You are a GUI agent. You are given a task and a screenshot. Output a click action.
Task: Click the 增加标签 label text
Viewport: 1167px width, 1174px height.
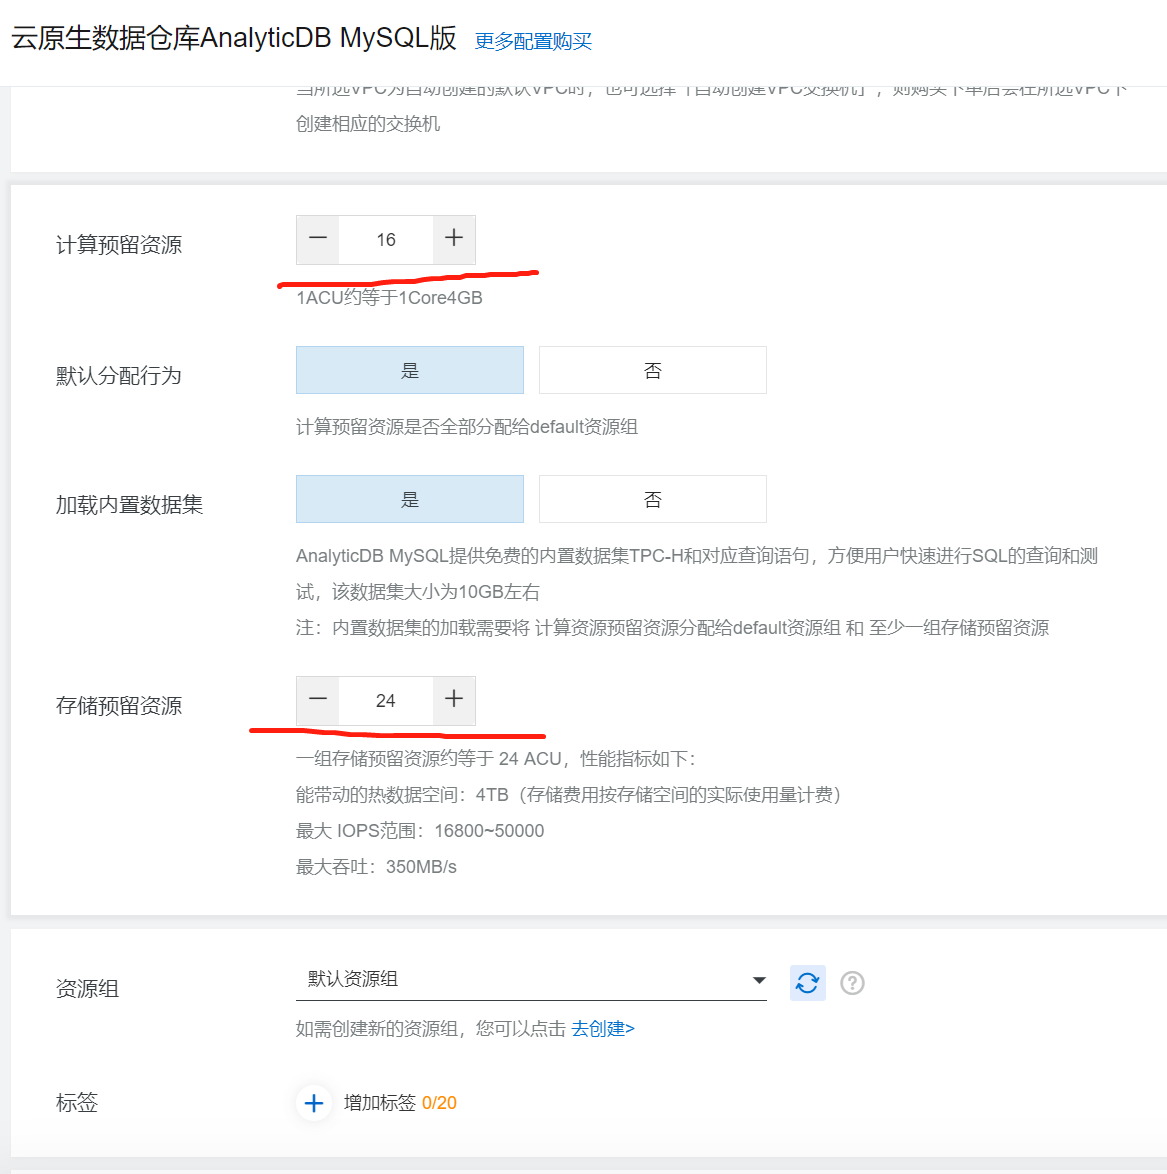tap(380, 1103)
